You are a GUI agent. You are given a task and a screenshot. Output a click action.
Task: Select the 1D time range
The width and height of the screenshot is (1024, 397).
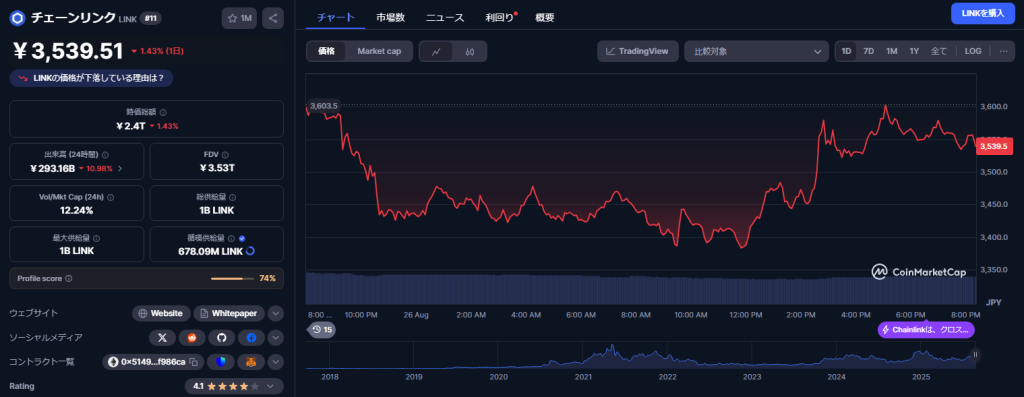[x=846, y=51]
